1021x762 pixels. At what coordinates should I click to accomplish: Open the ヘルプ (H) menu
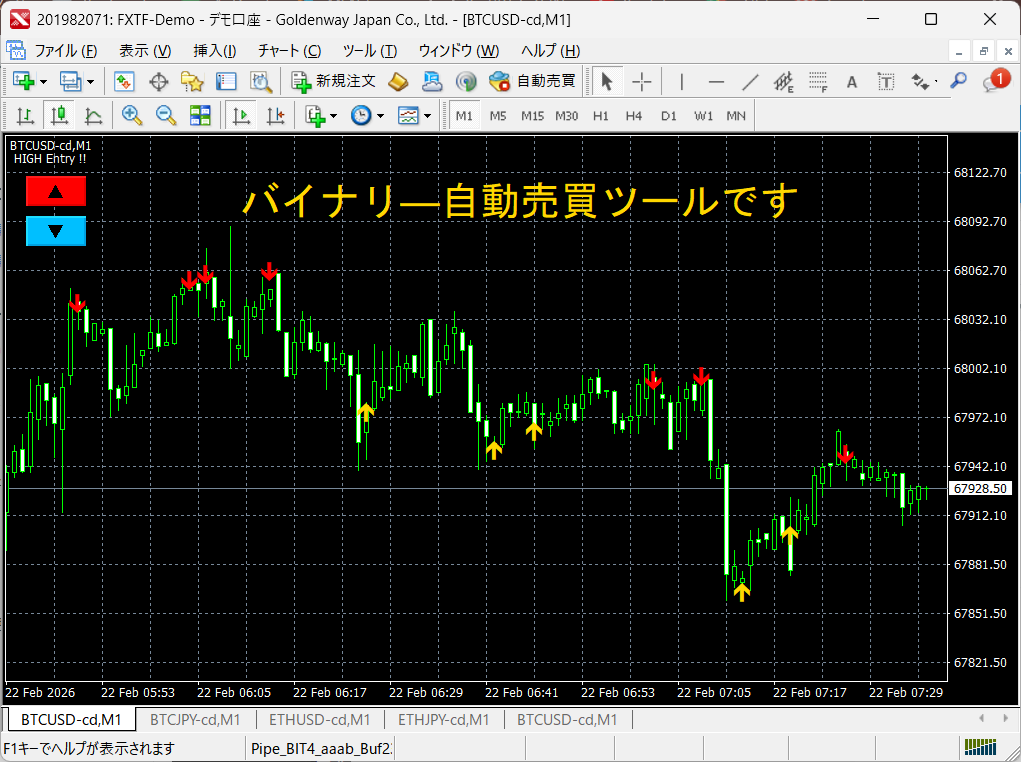[x=550, y=51]
